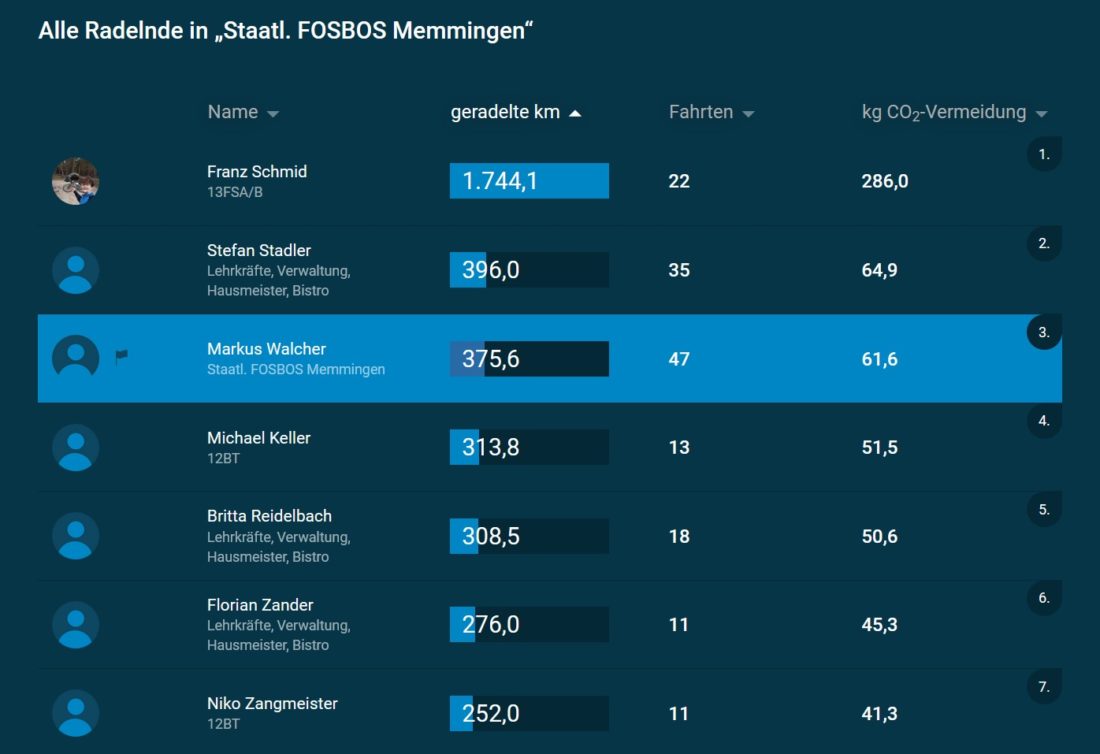The width and height of the screenshot is (1100, 754).
Task: Sort by kg CO2-Vermeidung column
Action: click(x=954, y=112)
